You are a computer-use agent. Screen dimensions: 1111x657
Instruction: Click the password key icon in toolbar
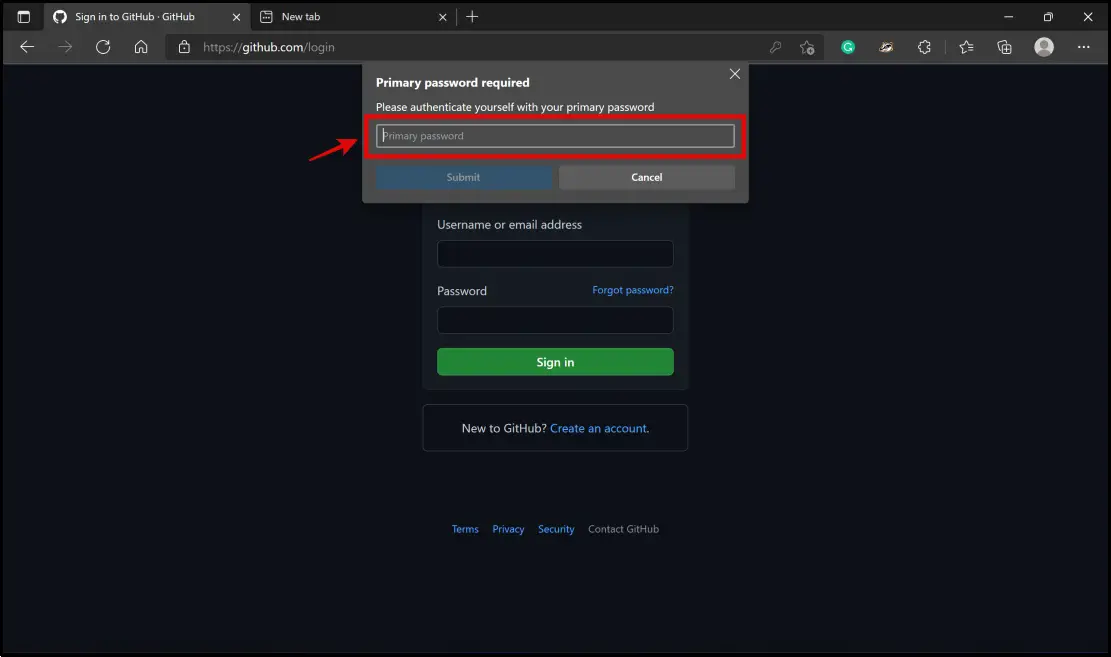(775, 47)
